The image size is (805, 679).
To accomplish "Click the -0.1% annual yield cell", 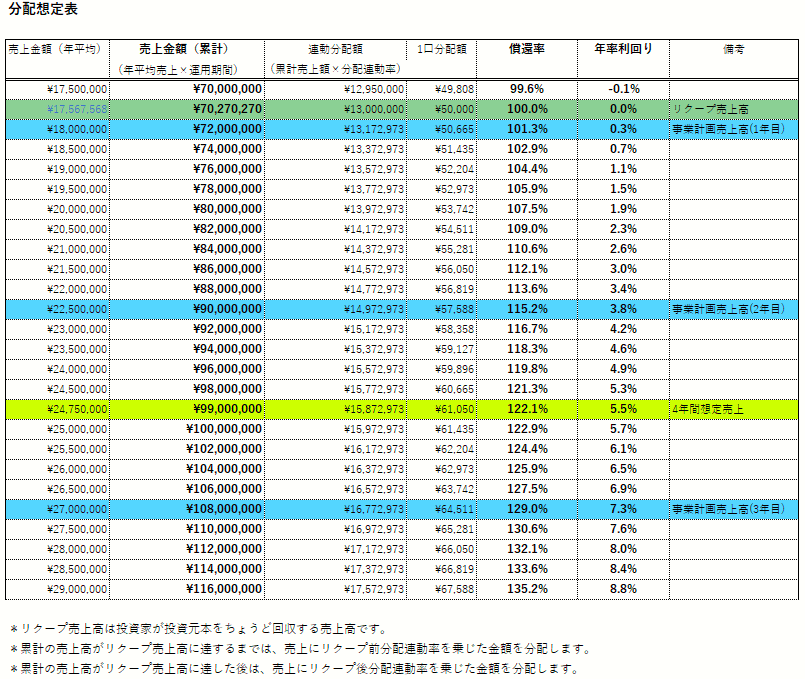I will (623, 89).
